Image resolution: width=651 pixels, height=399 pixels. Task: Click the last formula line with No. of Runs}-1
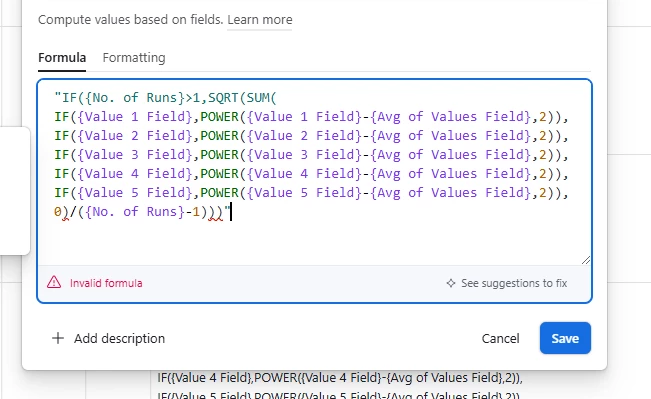tap(142, 212)
